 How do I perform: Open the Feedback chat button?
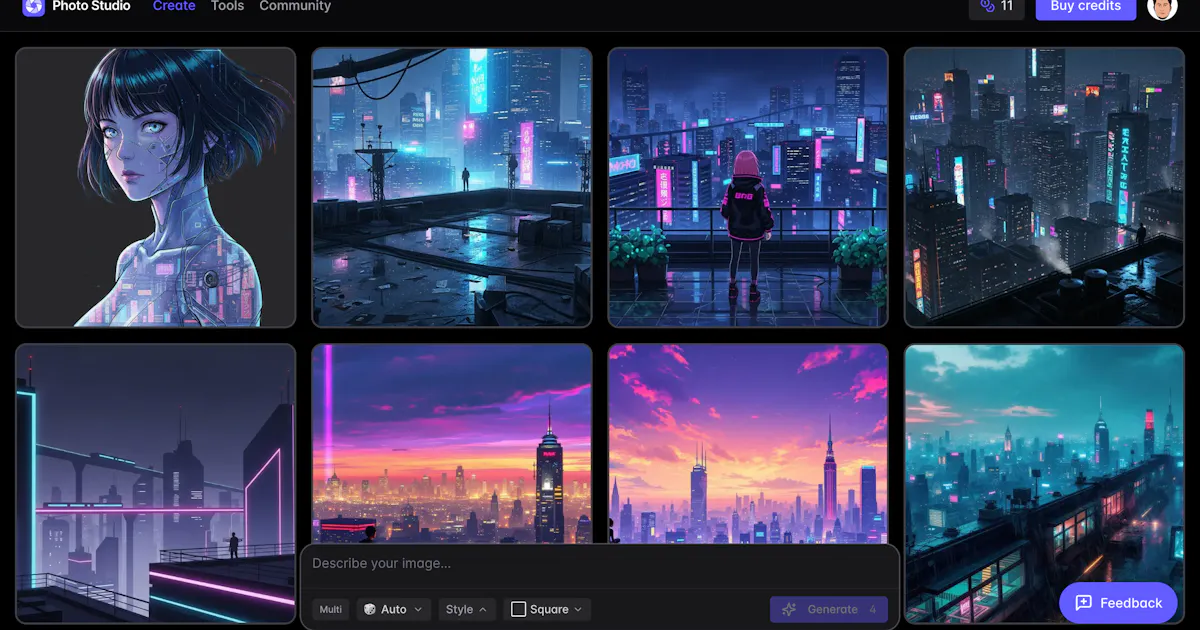[1119, 603]
